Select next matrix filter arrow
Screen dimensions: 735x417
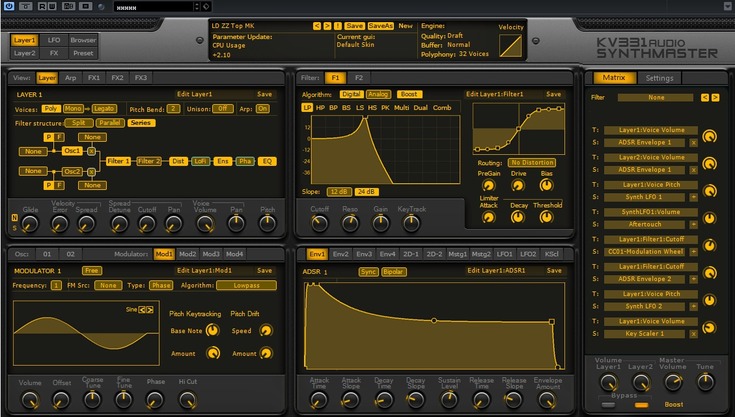coord(715,97)
